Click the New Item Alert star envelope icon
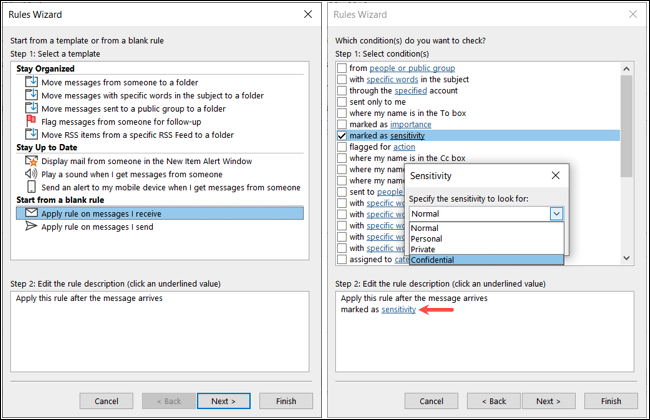 click(32, 160)
